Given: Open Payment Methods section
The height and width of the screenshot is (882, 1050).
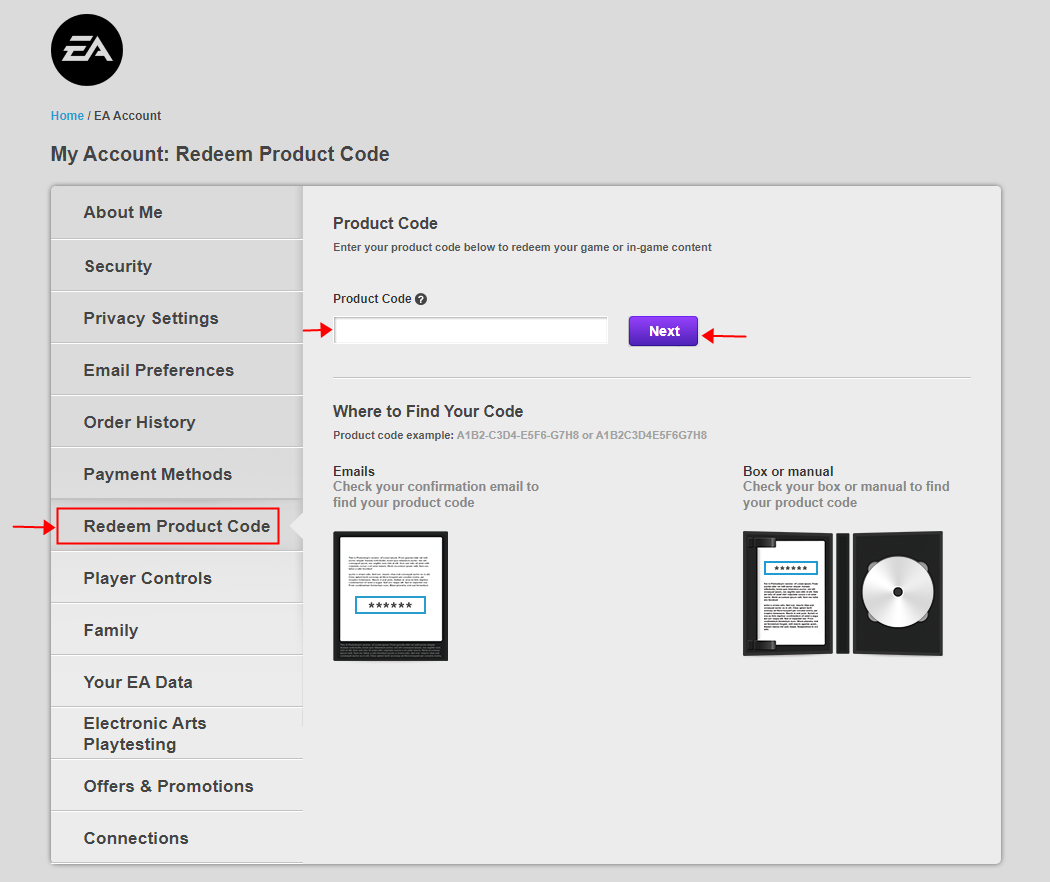Looking at the screenshot, I should click(x=177, y=474).
